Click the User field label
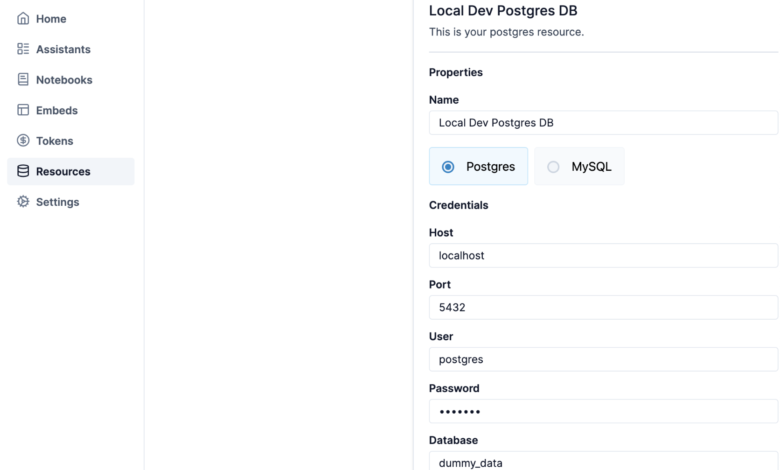 tap(441, 337)
